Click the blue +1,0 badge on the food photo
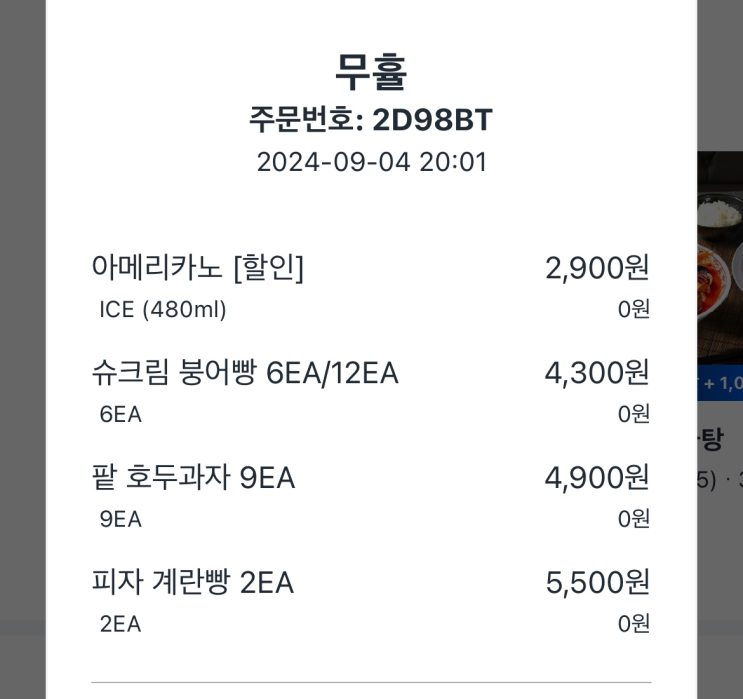 point(721,383)
